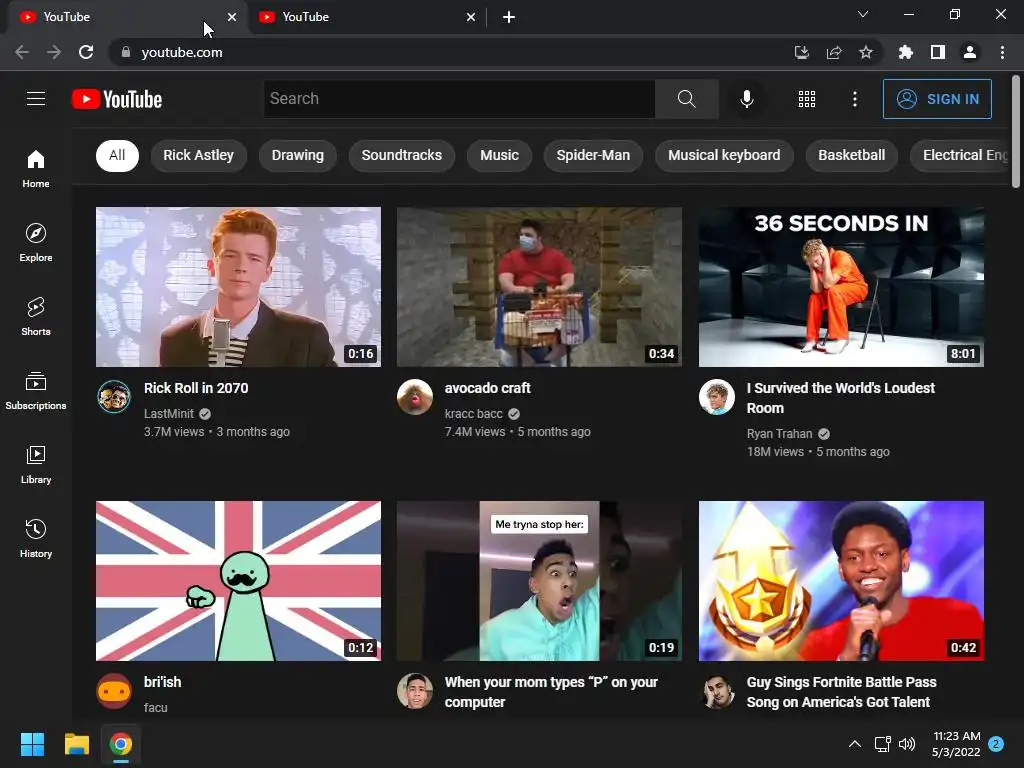
Task: Open Explore in the sidebar
Action: [x=36, y=243]
